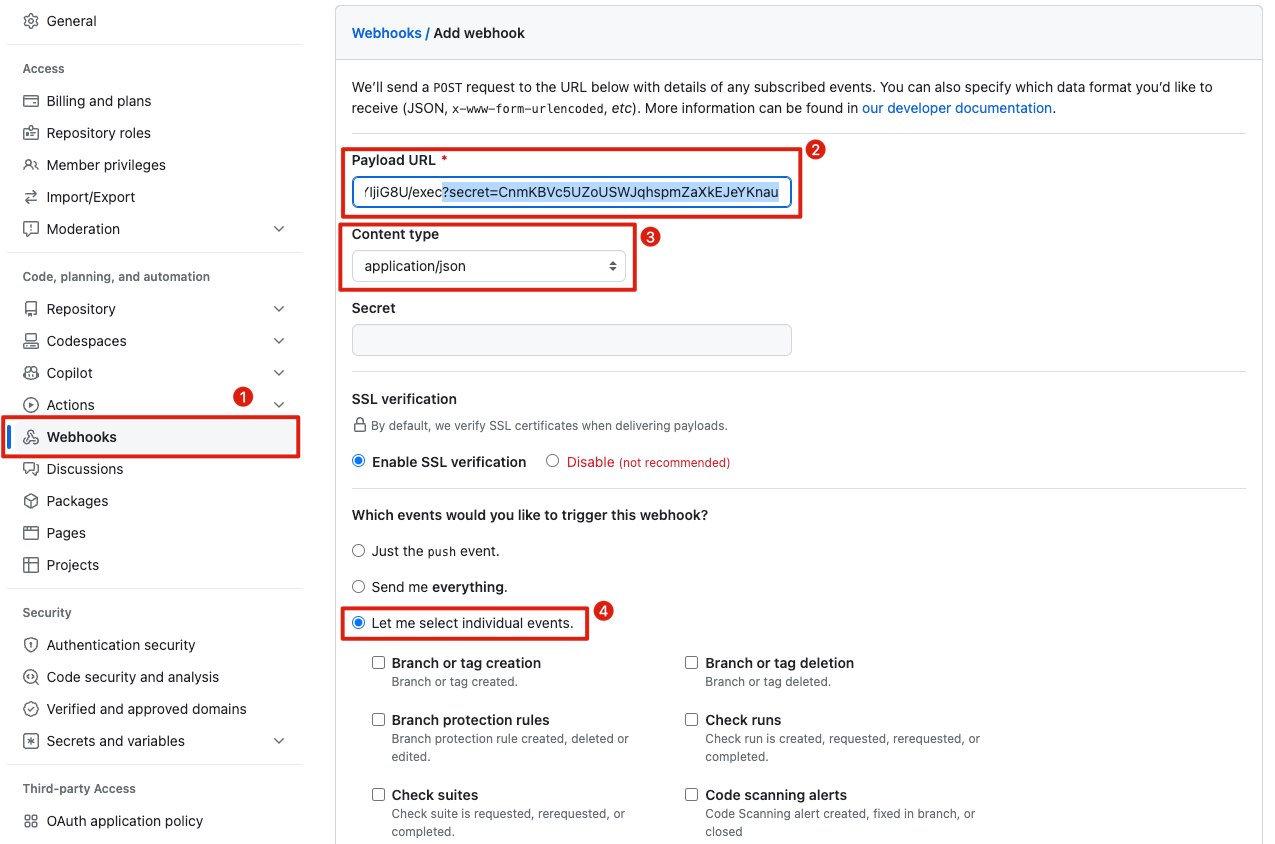
Task: Open our developer documentation link
Action: (x=956, y=108)
